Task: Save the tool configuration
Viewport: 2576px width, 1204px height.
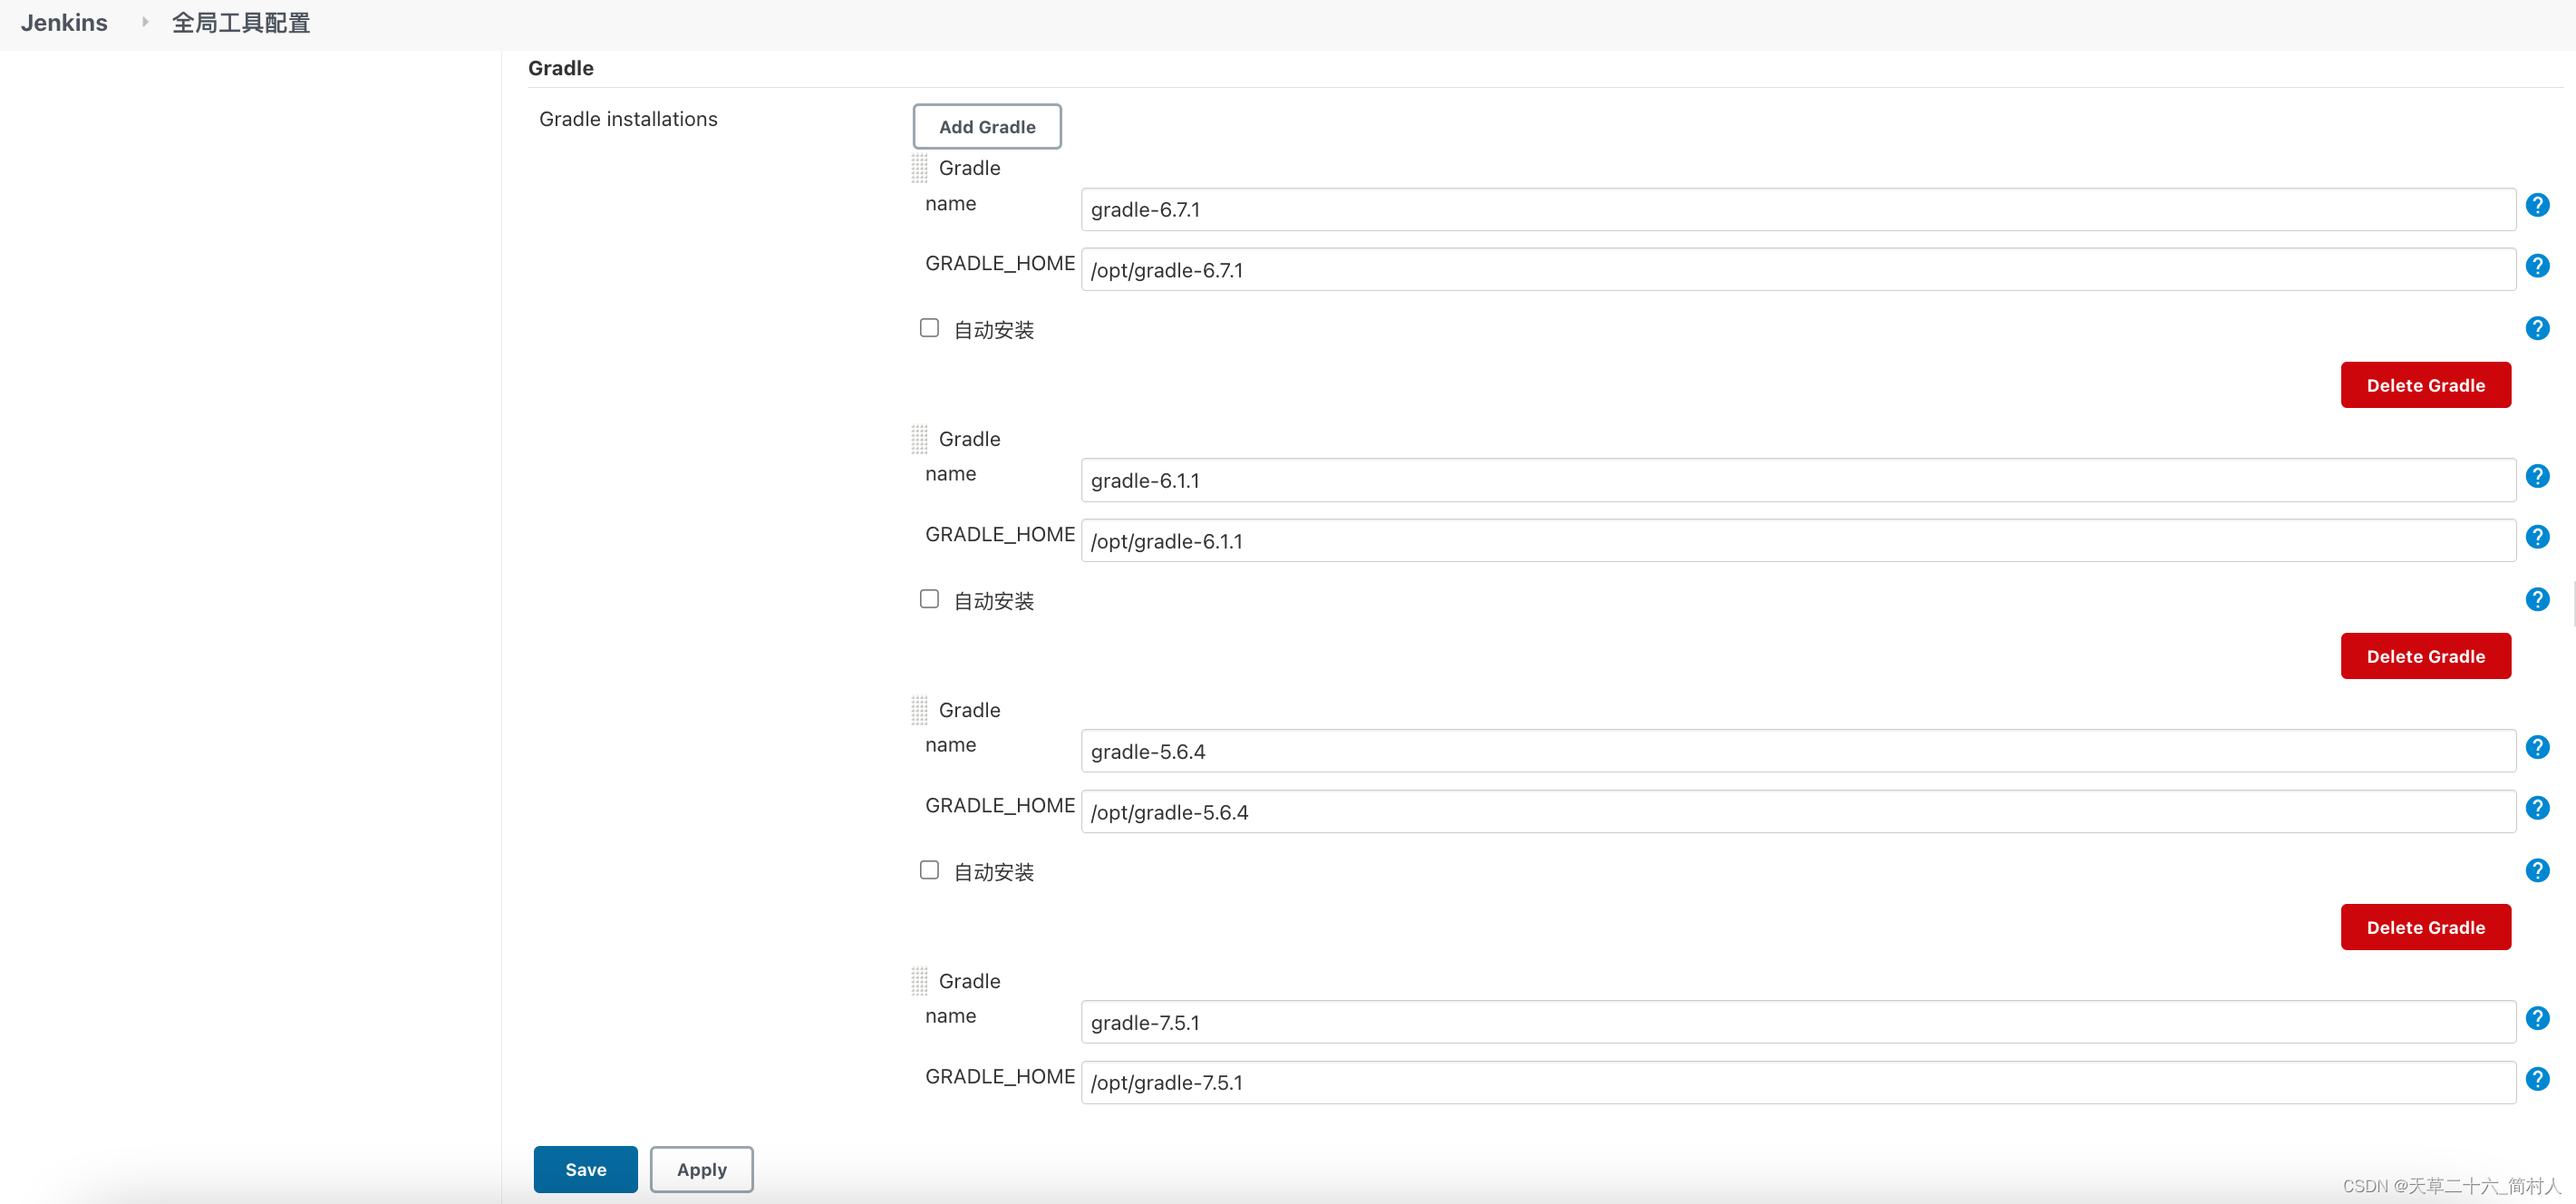Action: (x=585, y=1169)
